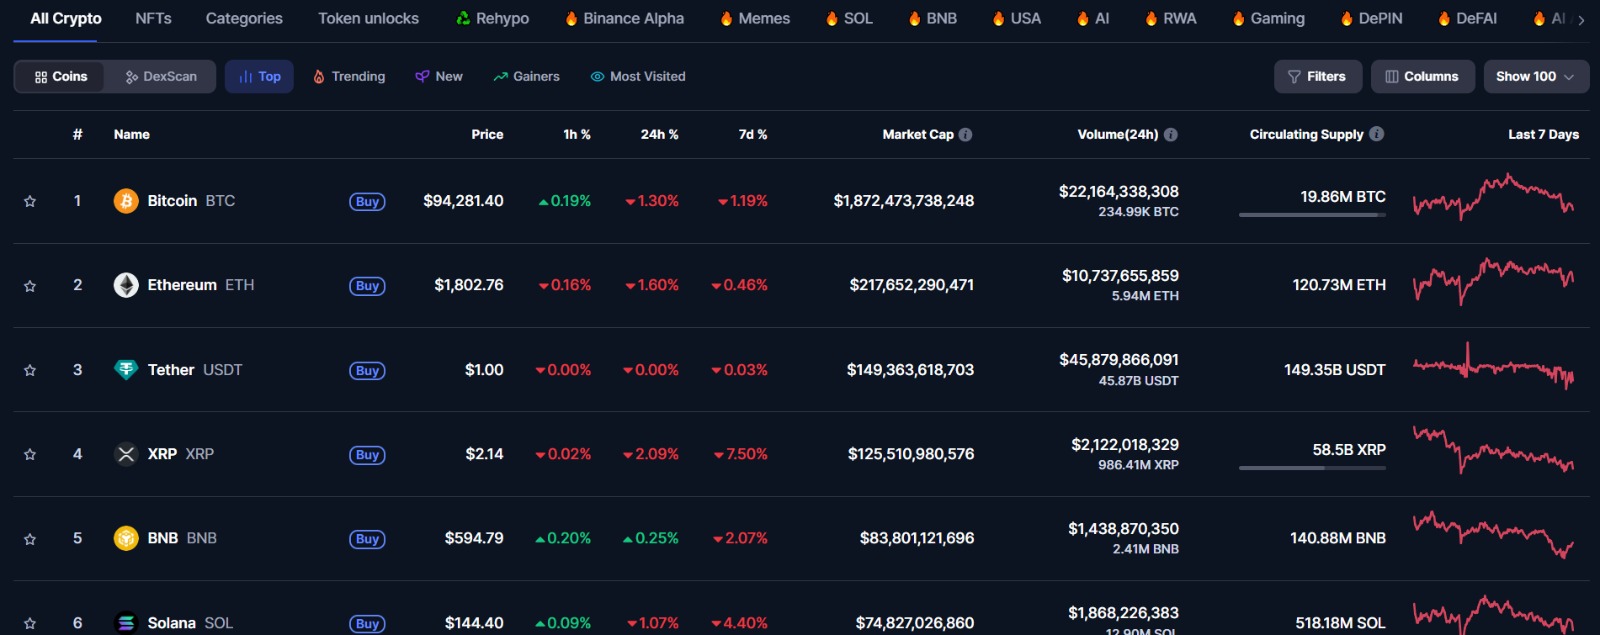The image size is (1600, 635).
Task: Toggle watchlist star for Bitcoin
Action: point(30,201)
